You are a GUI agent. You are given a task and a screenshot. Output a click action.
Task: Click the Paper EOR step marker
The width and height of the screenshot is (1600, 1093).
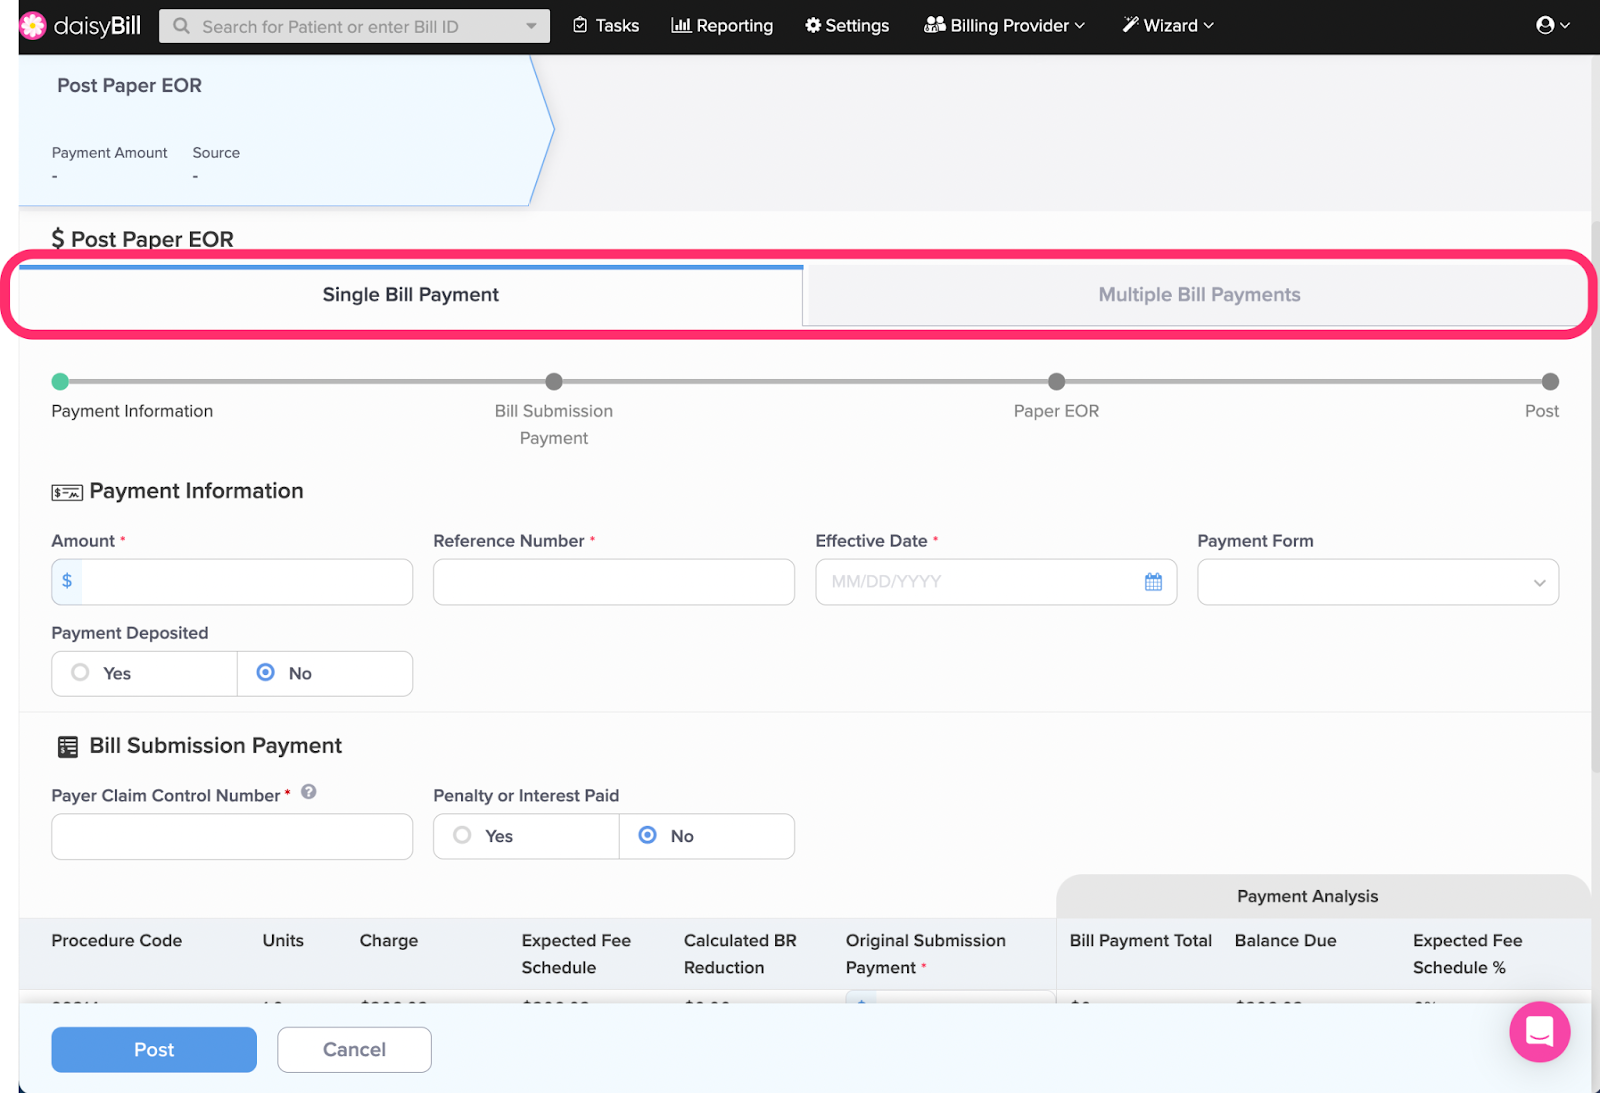[x=1056, y=381]
